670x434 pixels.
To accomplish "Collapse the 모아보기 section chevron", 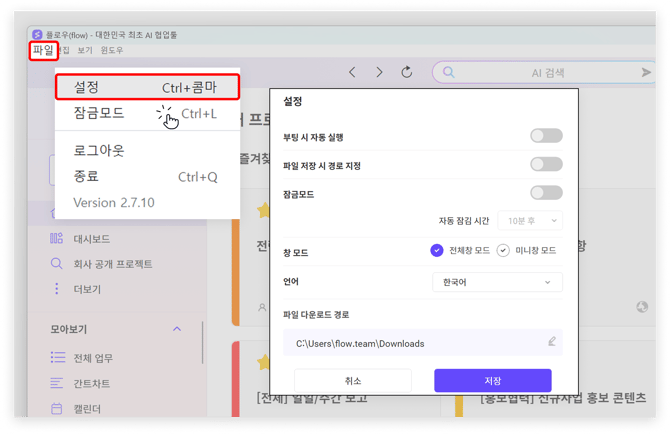I will pyautogui.click(x=177, y=329).
